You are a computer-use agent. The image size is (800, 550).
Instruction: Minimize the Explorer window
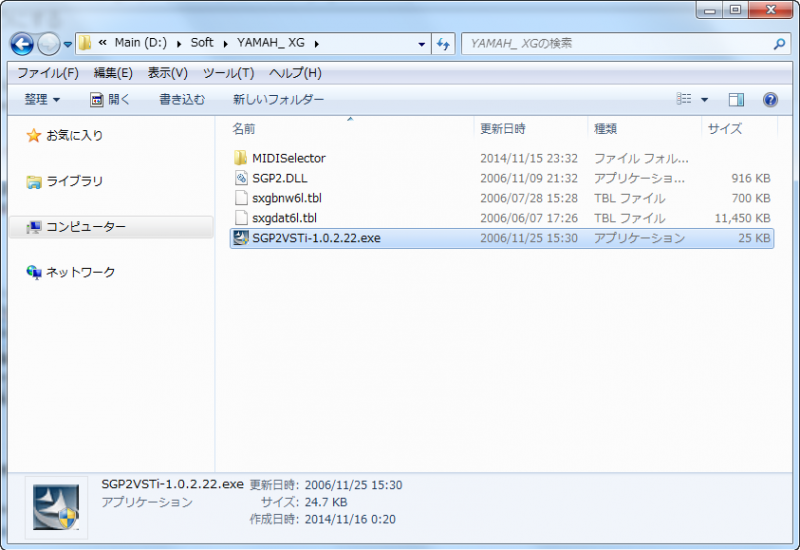coord(709,9)
